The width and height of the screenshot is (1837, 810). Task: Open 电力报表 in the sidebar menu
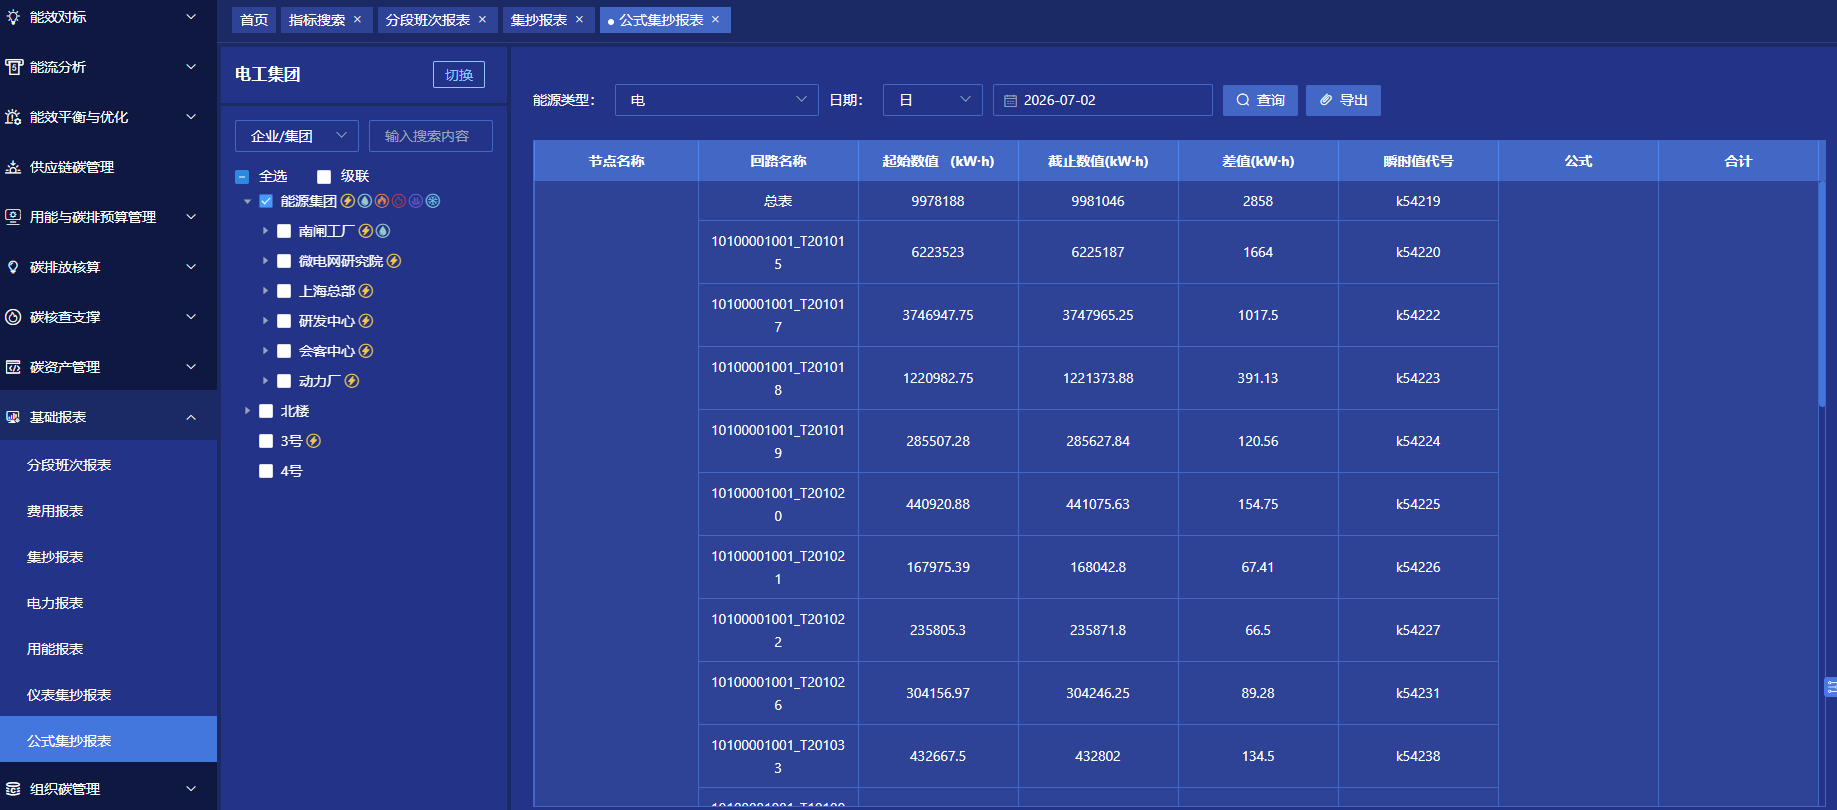[x=55, y=603]
